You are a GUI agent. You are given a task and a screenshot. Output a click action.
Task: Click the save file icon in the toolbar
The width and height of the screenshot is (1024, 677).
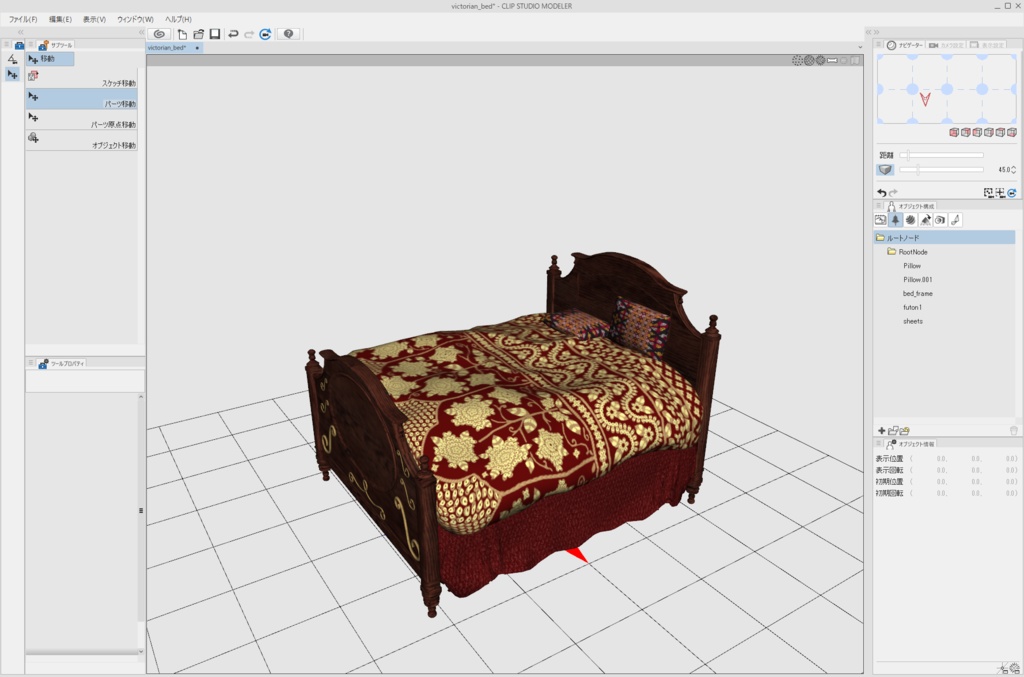click(x=217, y=32)
